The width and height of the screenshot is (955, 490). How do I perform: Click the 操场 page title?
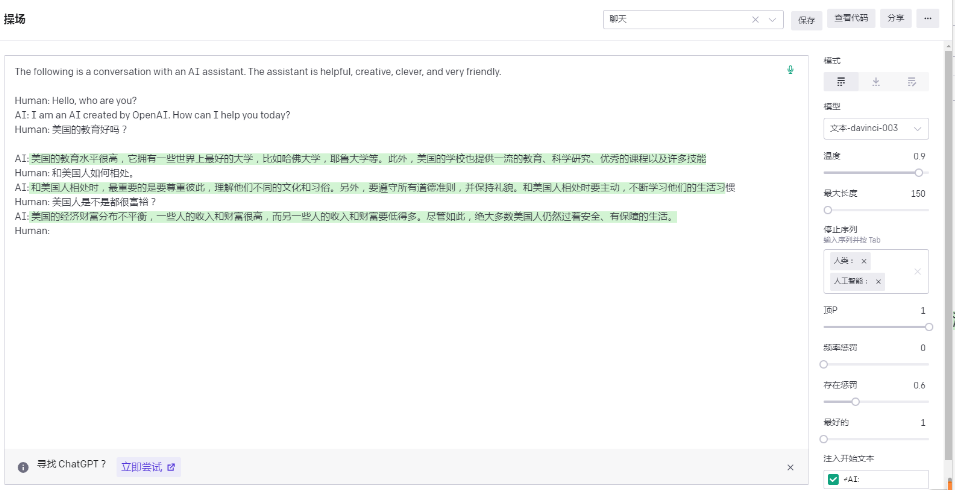point(15,19)
